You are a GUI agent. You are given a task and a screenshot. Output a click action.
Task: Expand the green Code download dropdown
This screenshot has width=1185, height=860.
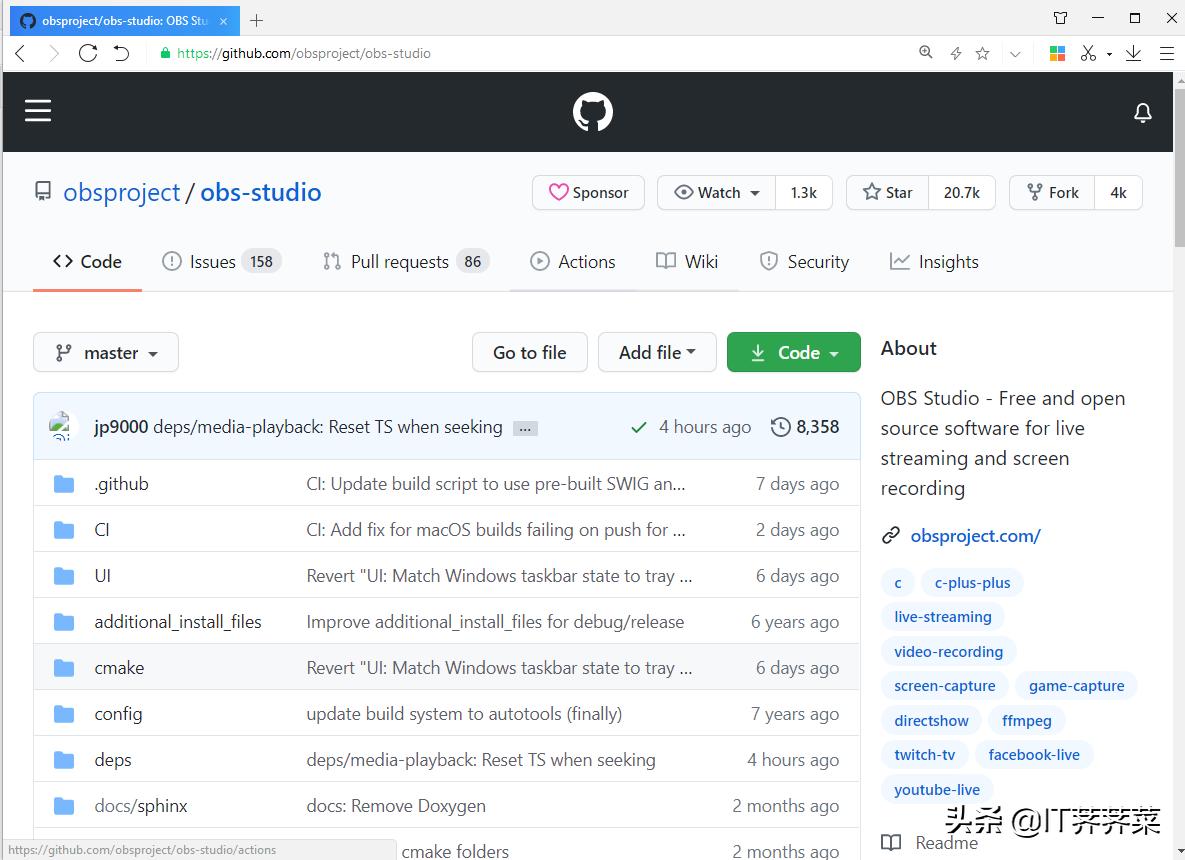click(x=793, y=352)
